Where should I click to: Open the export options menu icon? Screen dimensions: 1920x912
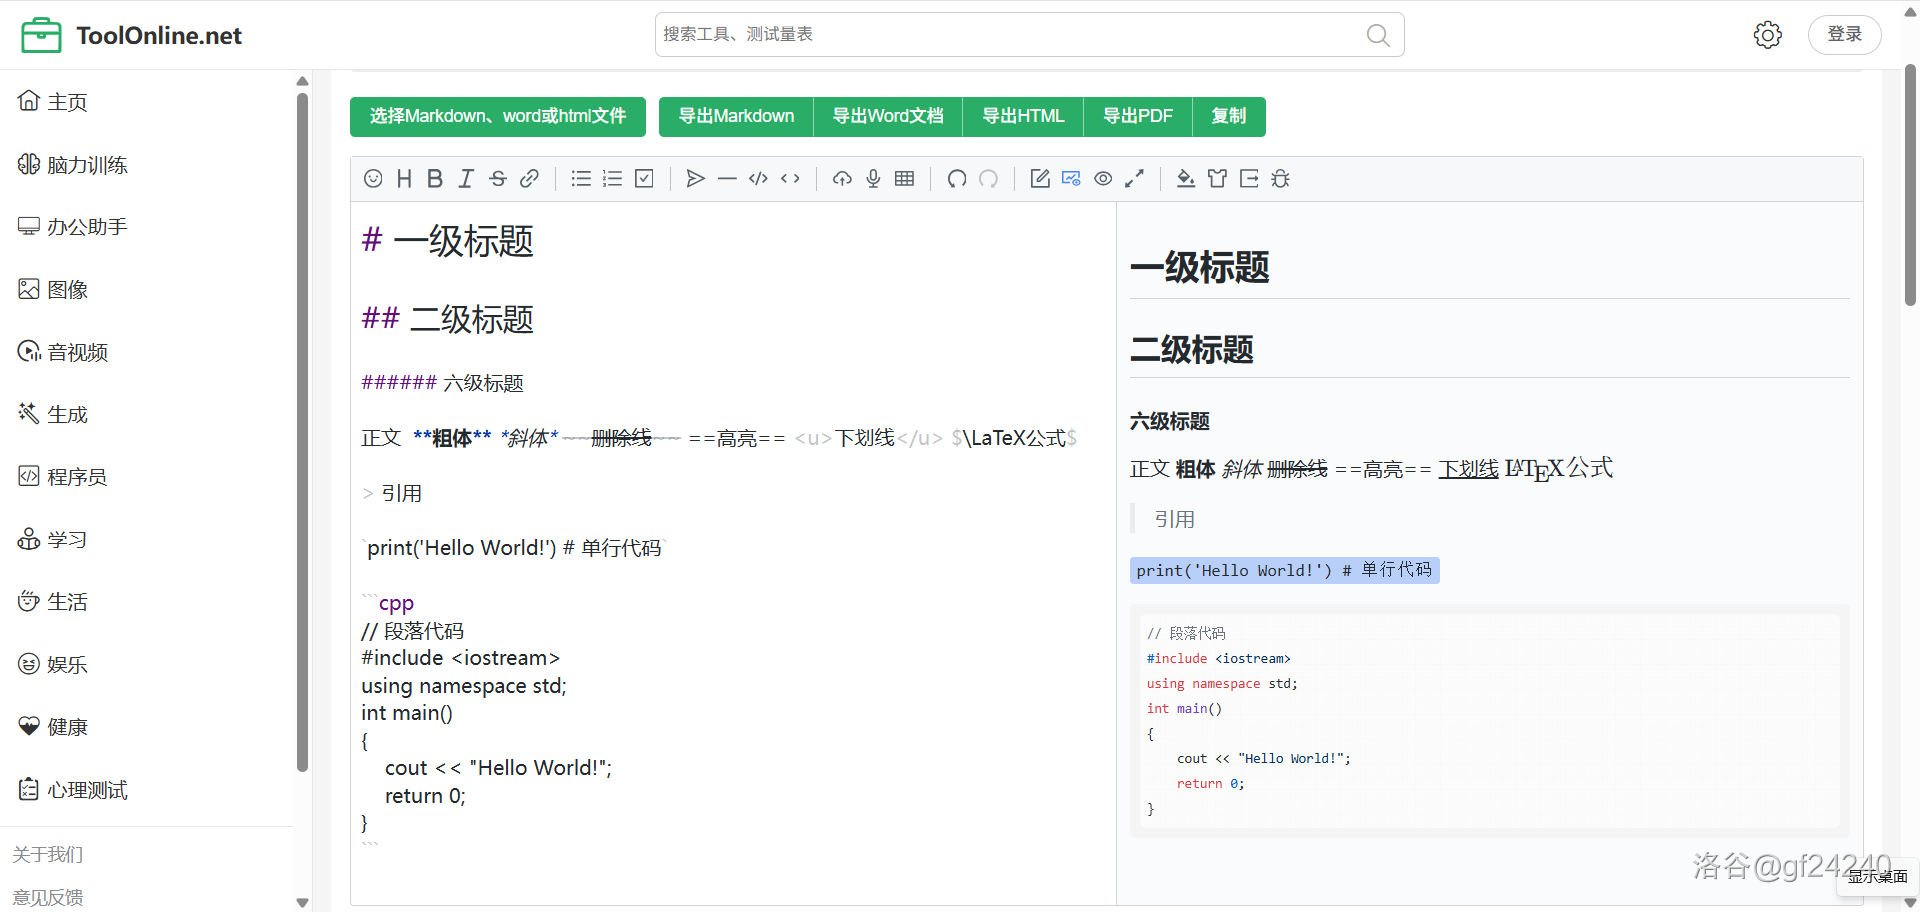[x=1249, y=179]
